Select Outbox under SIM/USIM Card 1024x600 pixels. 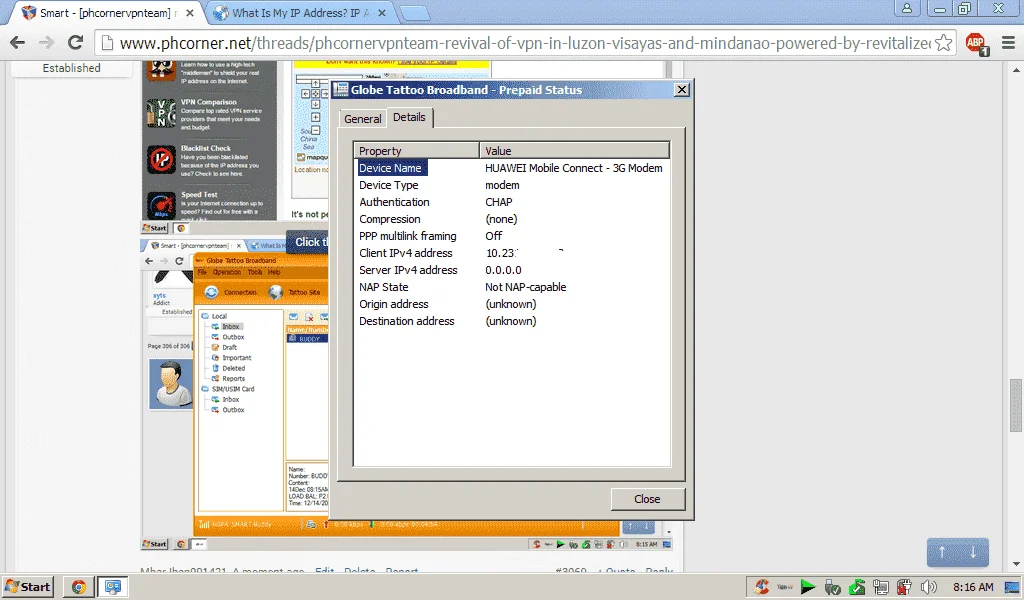(x=232, y=410)
